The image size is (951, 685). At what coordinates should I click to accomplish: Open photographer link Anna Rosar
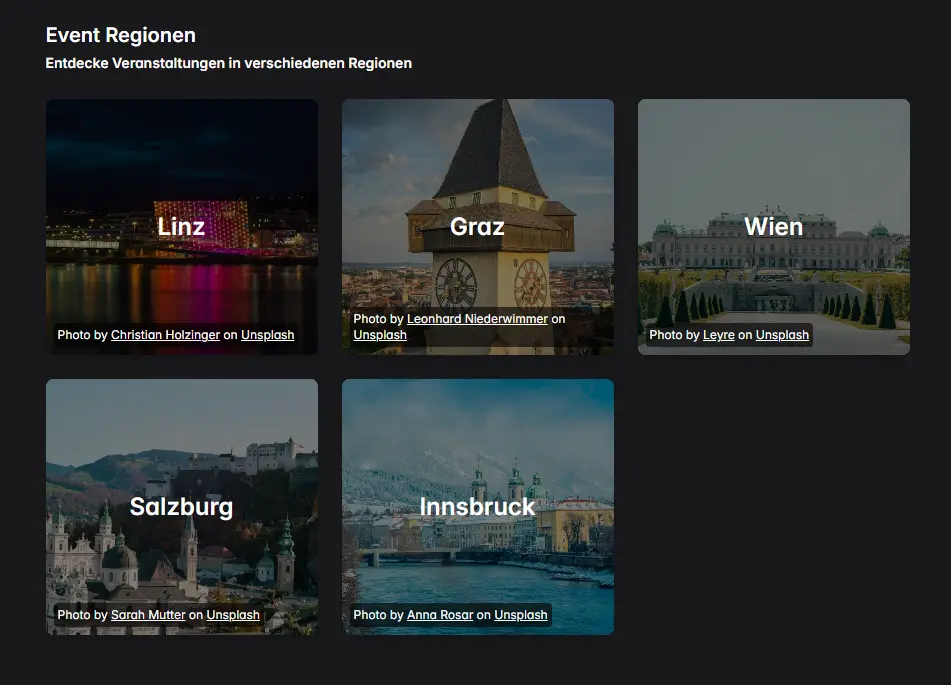pyautogui.click(x=440, y=615)
